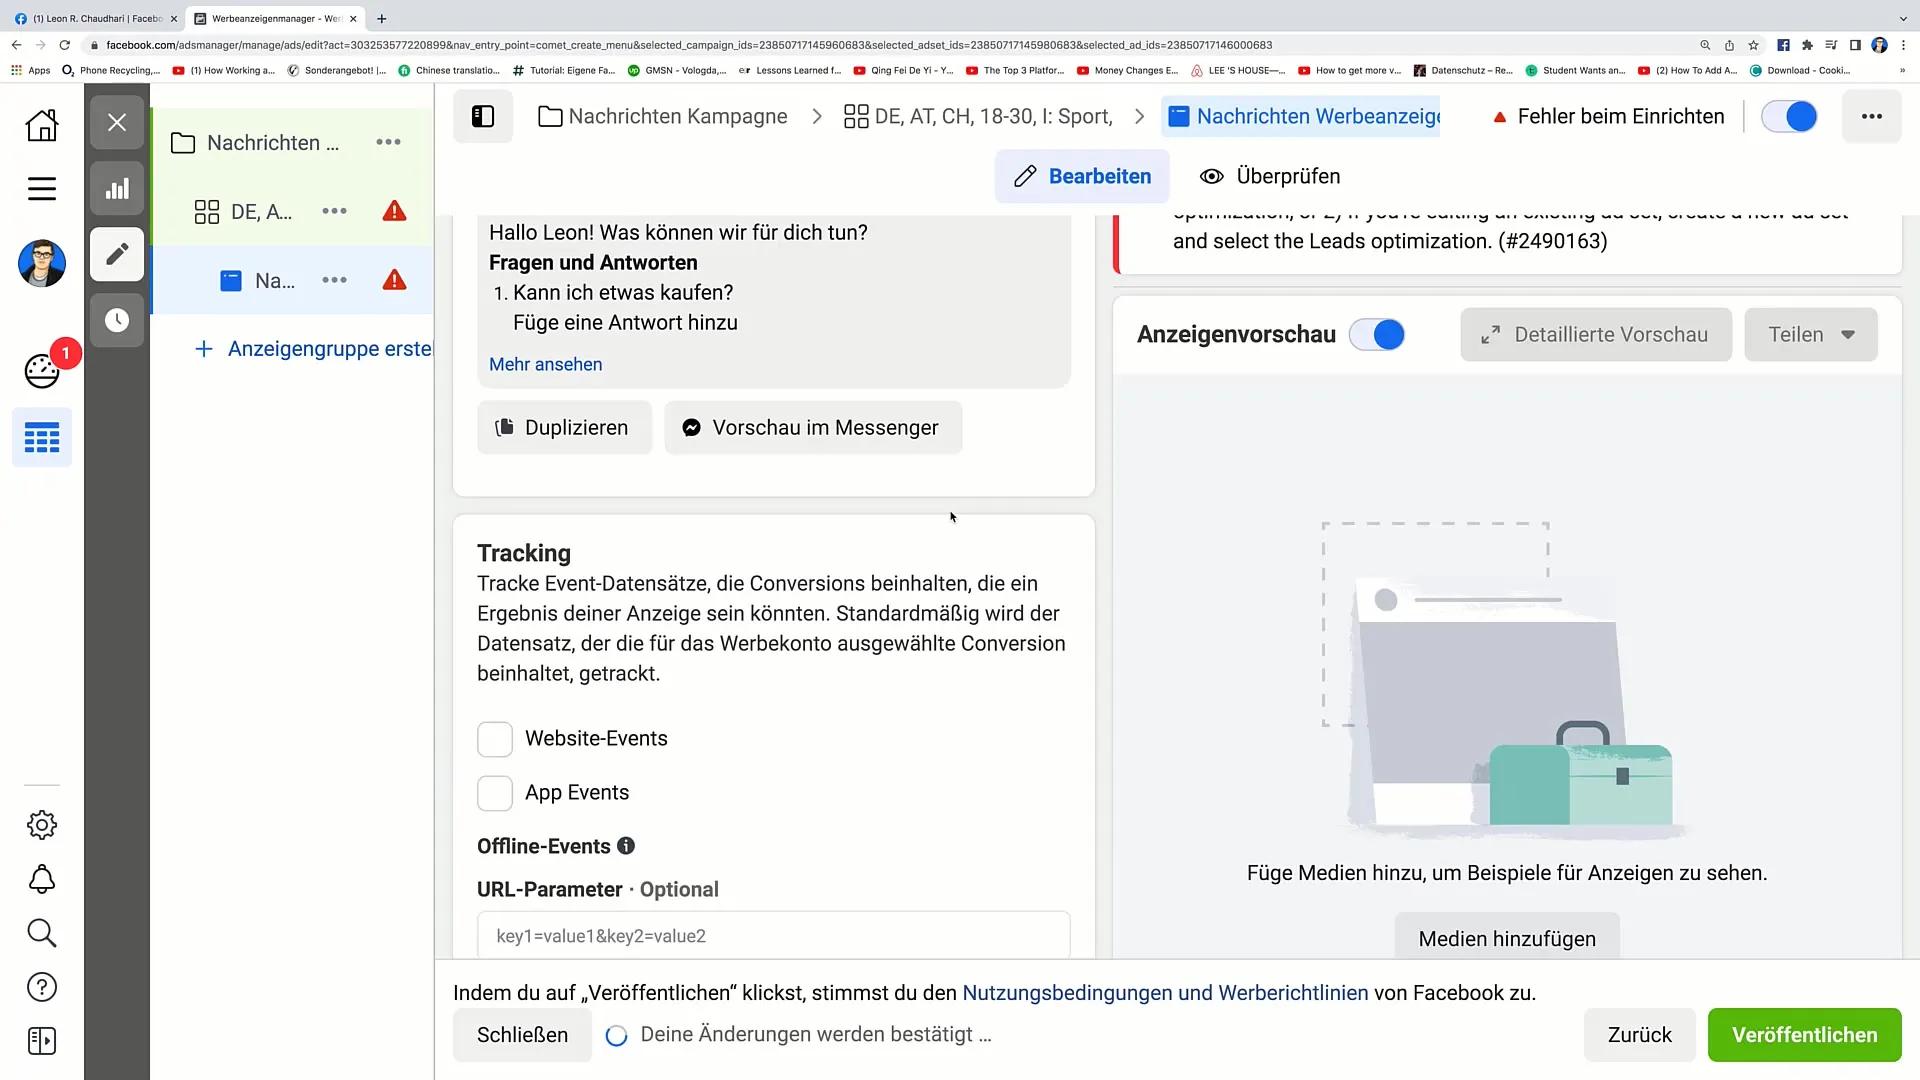Open the three-dot more options menu top right
The width and height of the screenshot is (1920, 1080).
1872,116
